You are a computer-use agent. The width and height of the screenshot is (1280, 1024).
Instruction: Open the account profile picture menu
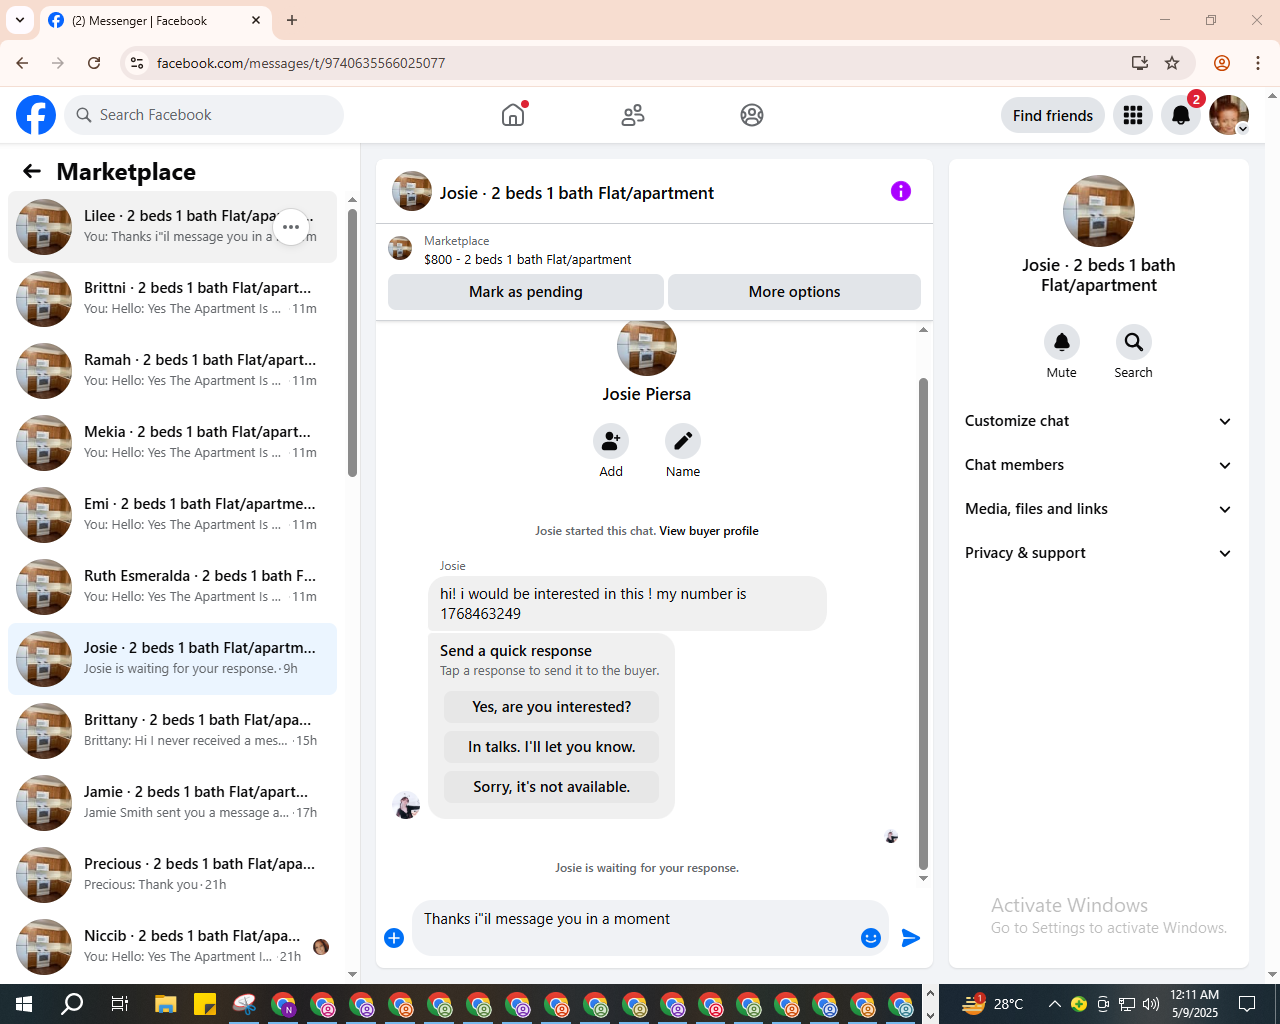[1229, 115]
